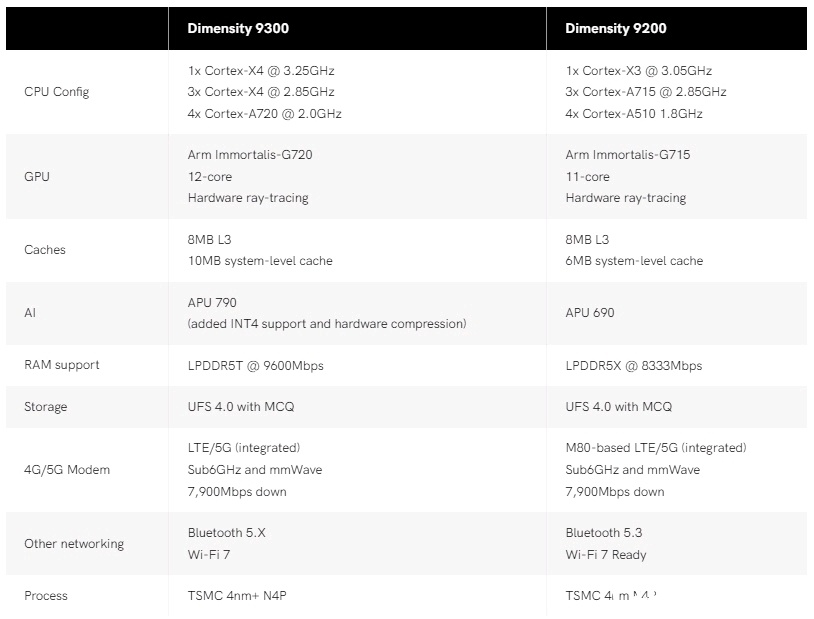Click the Dimensity 9300 column header
Image resolution: width=814 pixels, height=619 pixels.
pos(238,28)
